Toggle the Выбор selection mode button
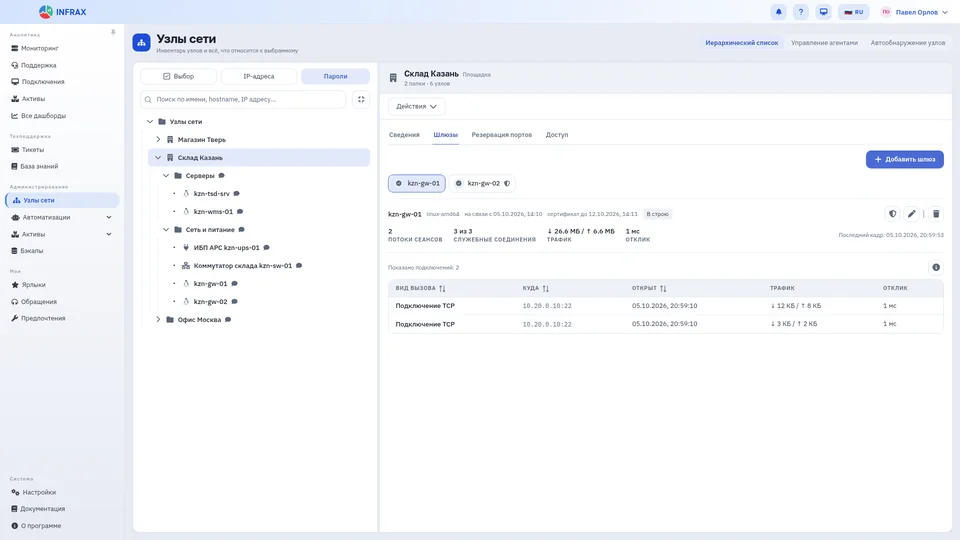 click(178, 77)
